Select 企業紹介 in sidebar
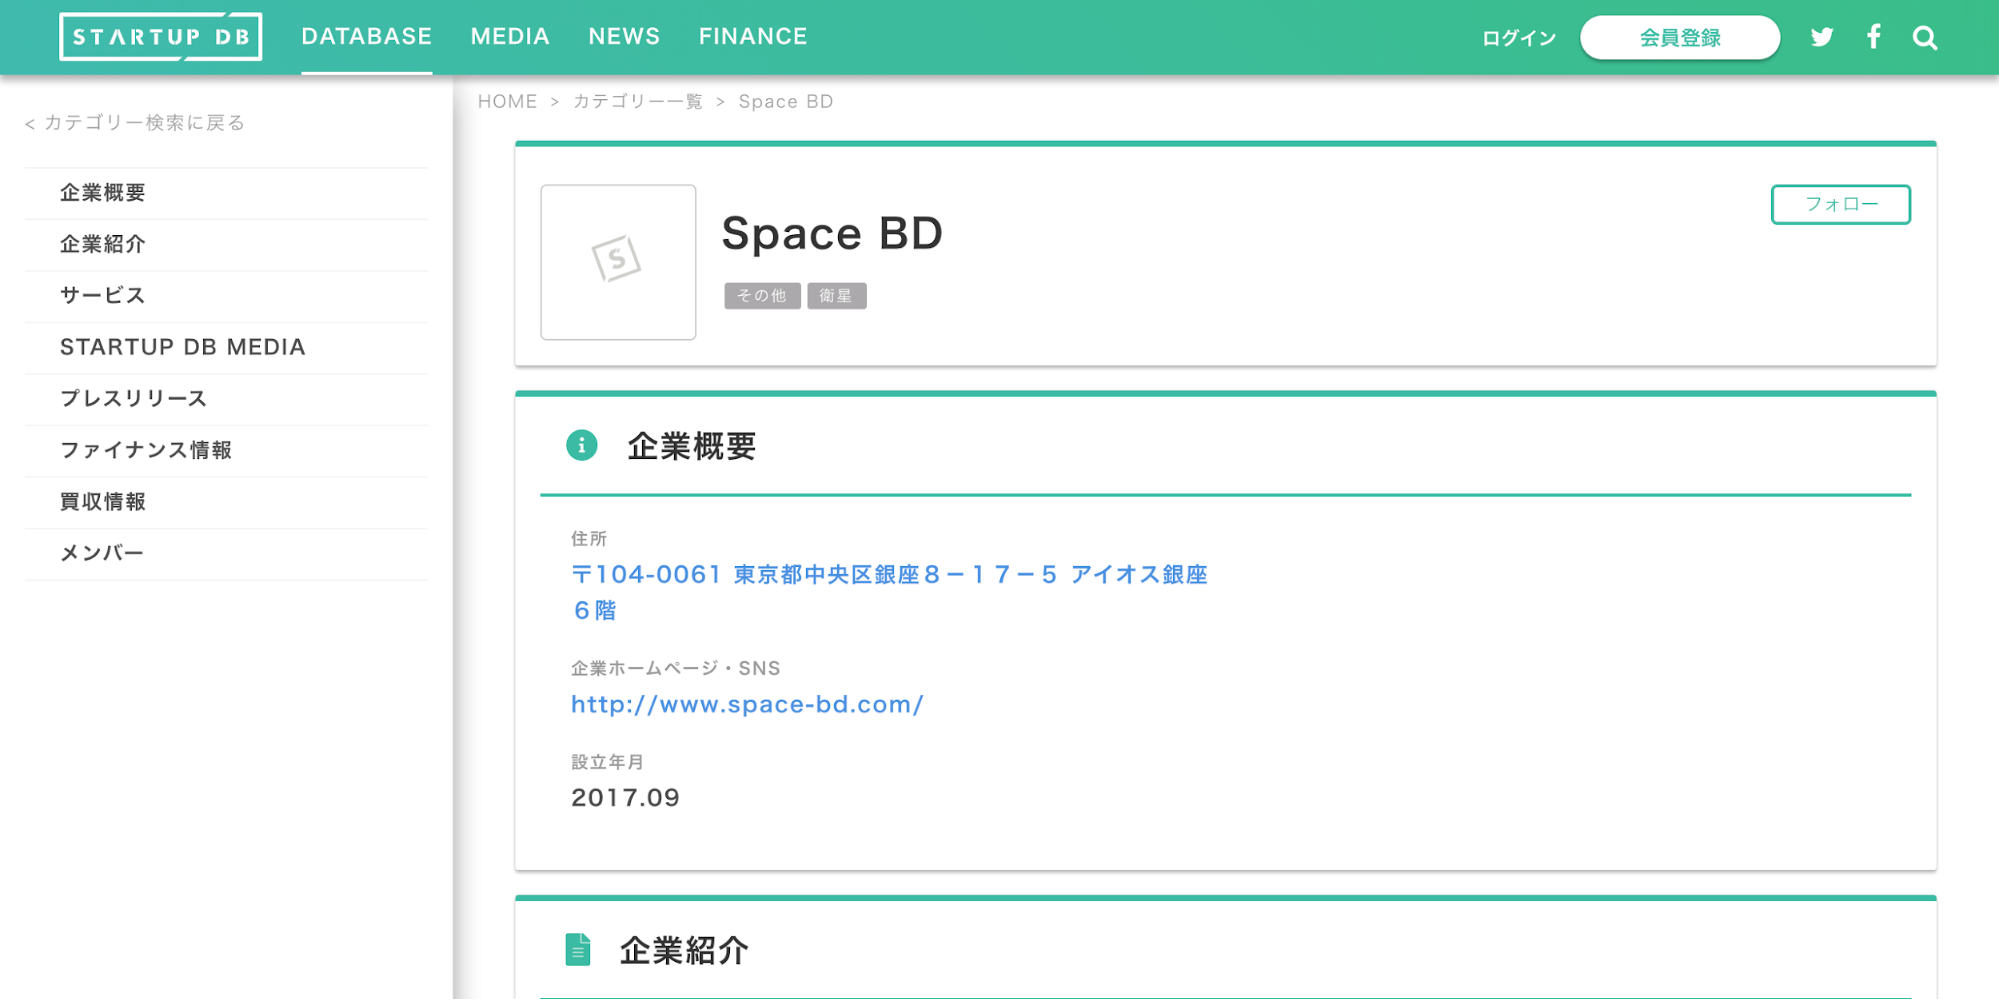The height and width of the screenshot is (1000, 1999). point(226,245)
